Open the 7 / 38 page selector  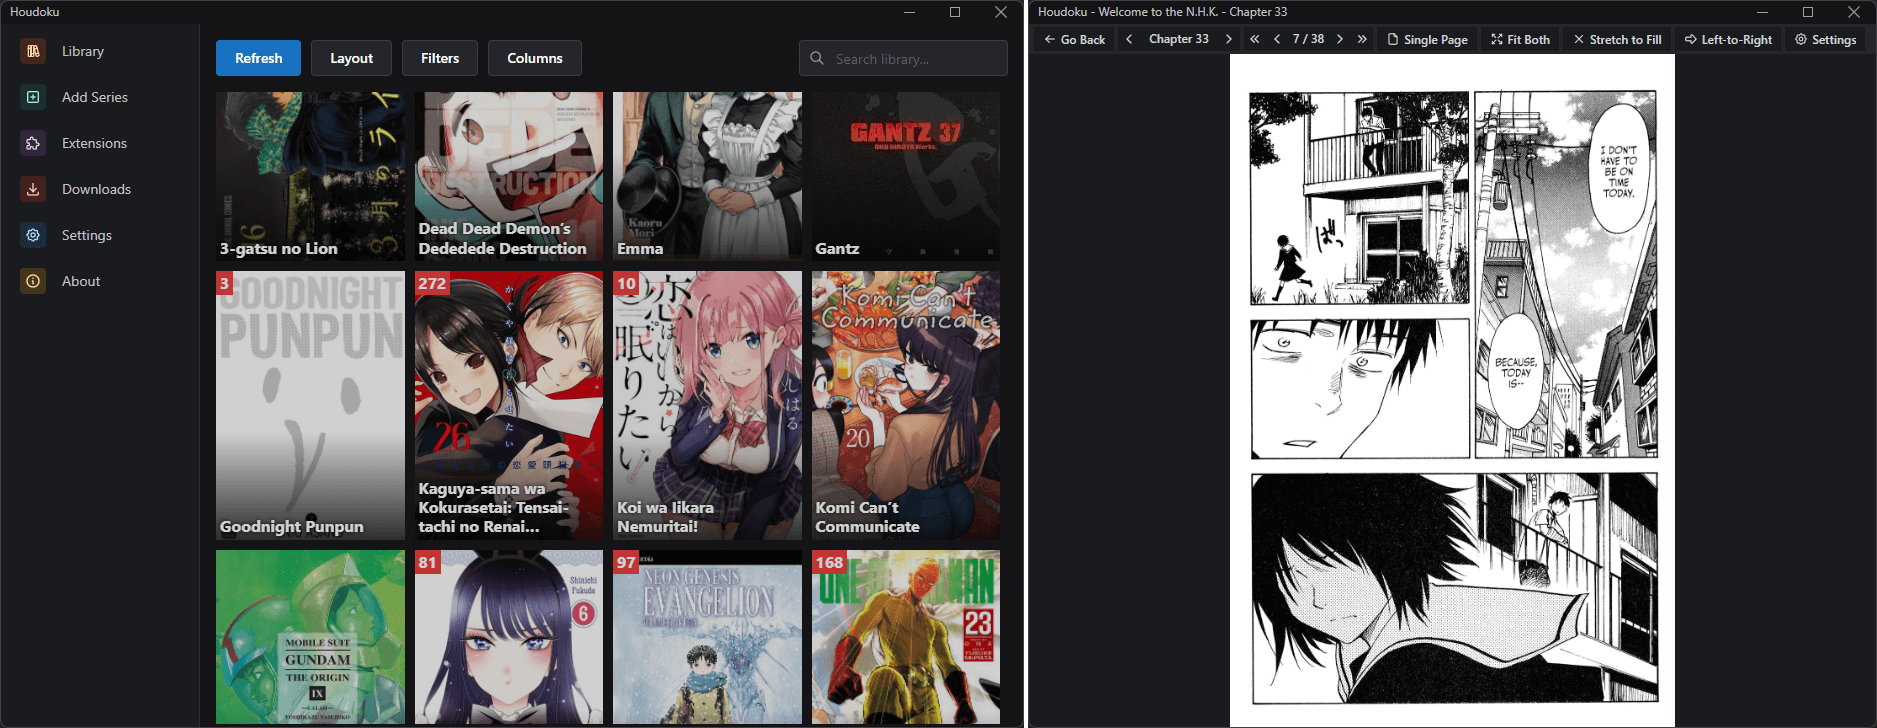(x=1308, y=39)
